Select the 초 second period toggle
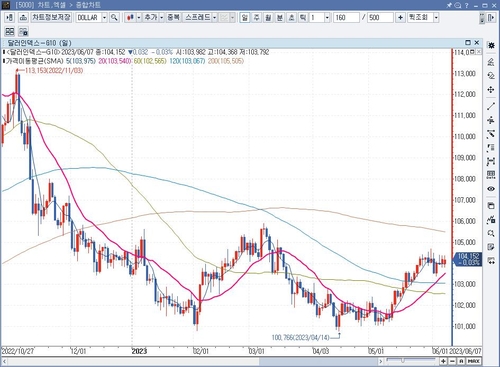Viewport: 500px width, 367px height. coord(291,17)
